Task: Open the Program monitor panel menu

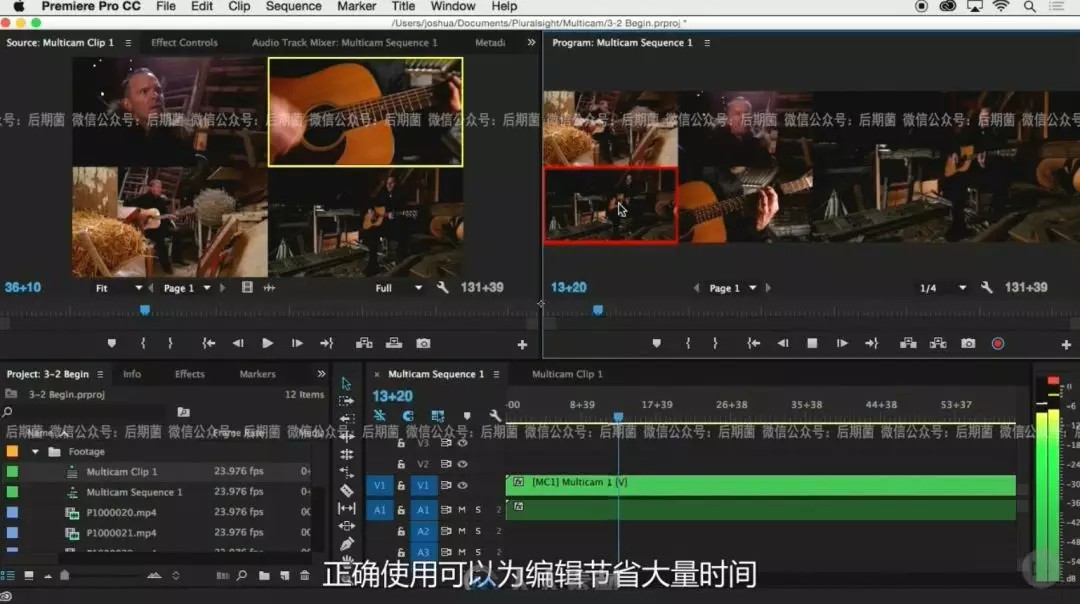Action: [x=707, y=43]
